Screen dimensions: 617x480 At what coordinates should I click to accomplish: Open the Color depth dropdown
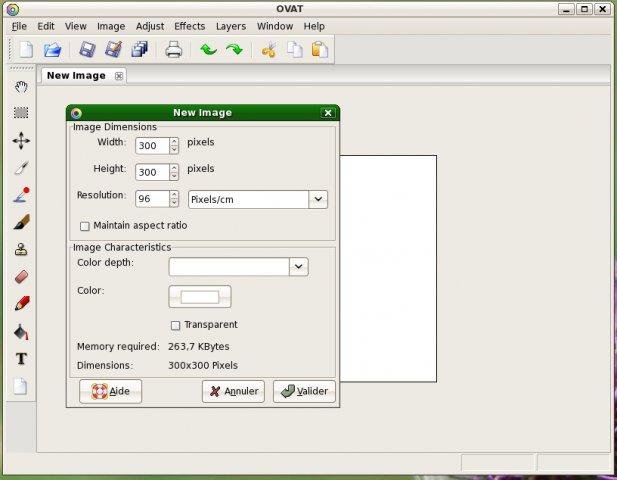298,267
